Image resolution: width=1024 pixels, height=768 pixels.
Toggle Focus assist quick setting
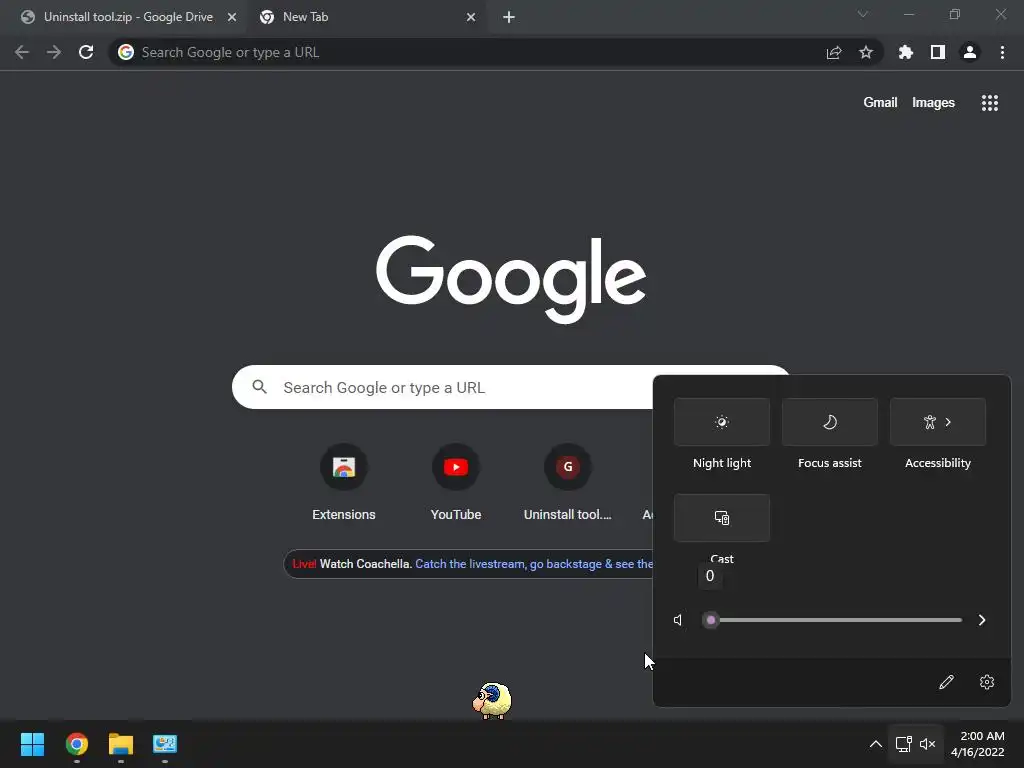point(829,422)
